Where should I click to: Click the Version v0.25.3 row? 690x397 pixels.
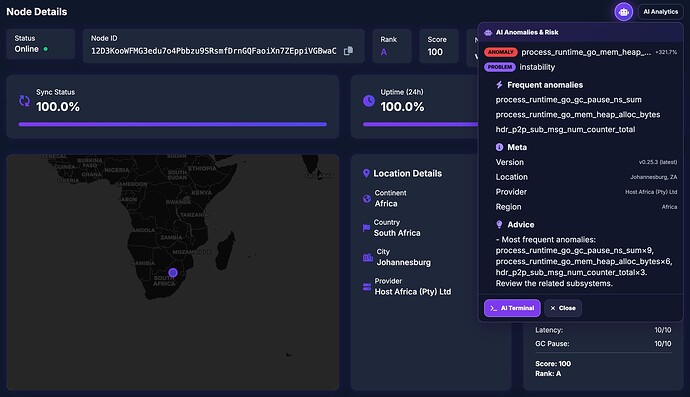click(x=586, y=162)
